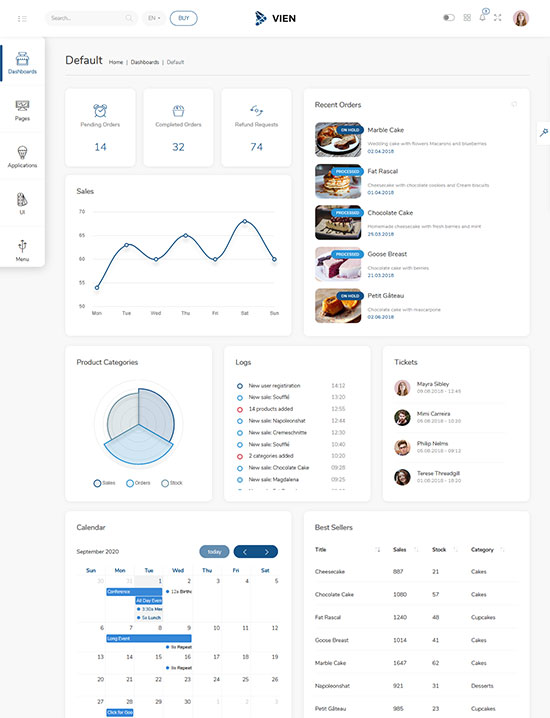Go to Dashboards breadcrumb link
This screenshot has height=718, width=550.
(x=145, y=62)
